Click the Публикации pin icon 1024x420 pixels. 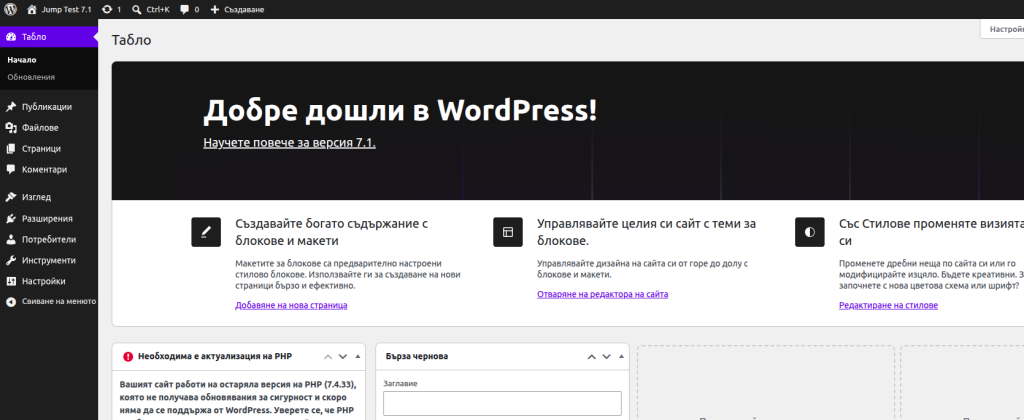click(10, 107)
